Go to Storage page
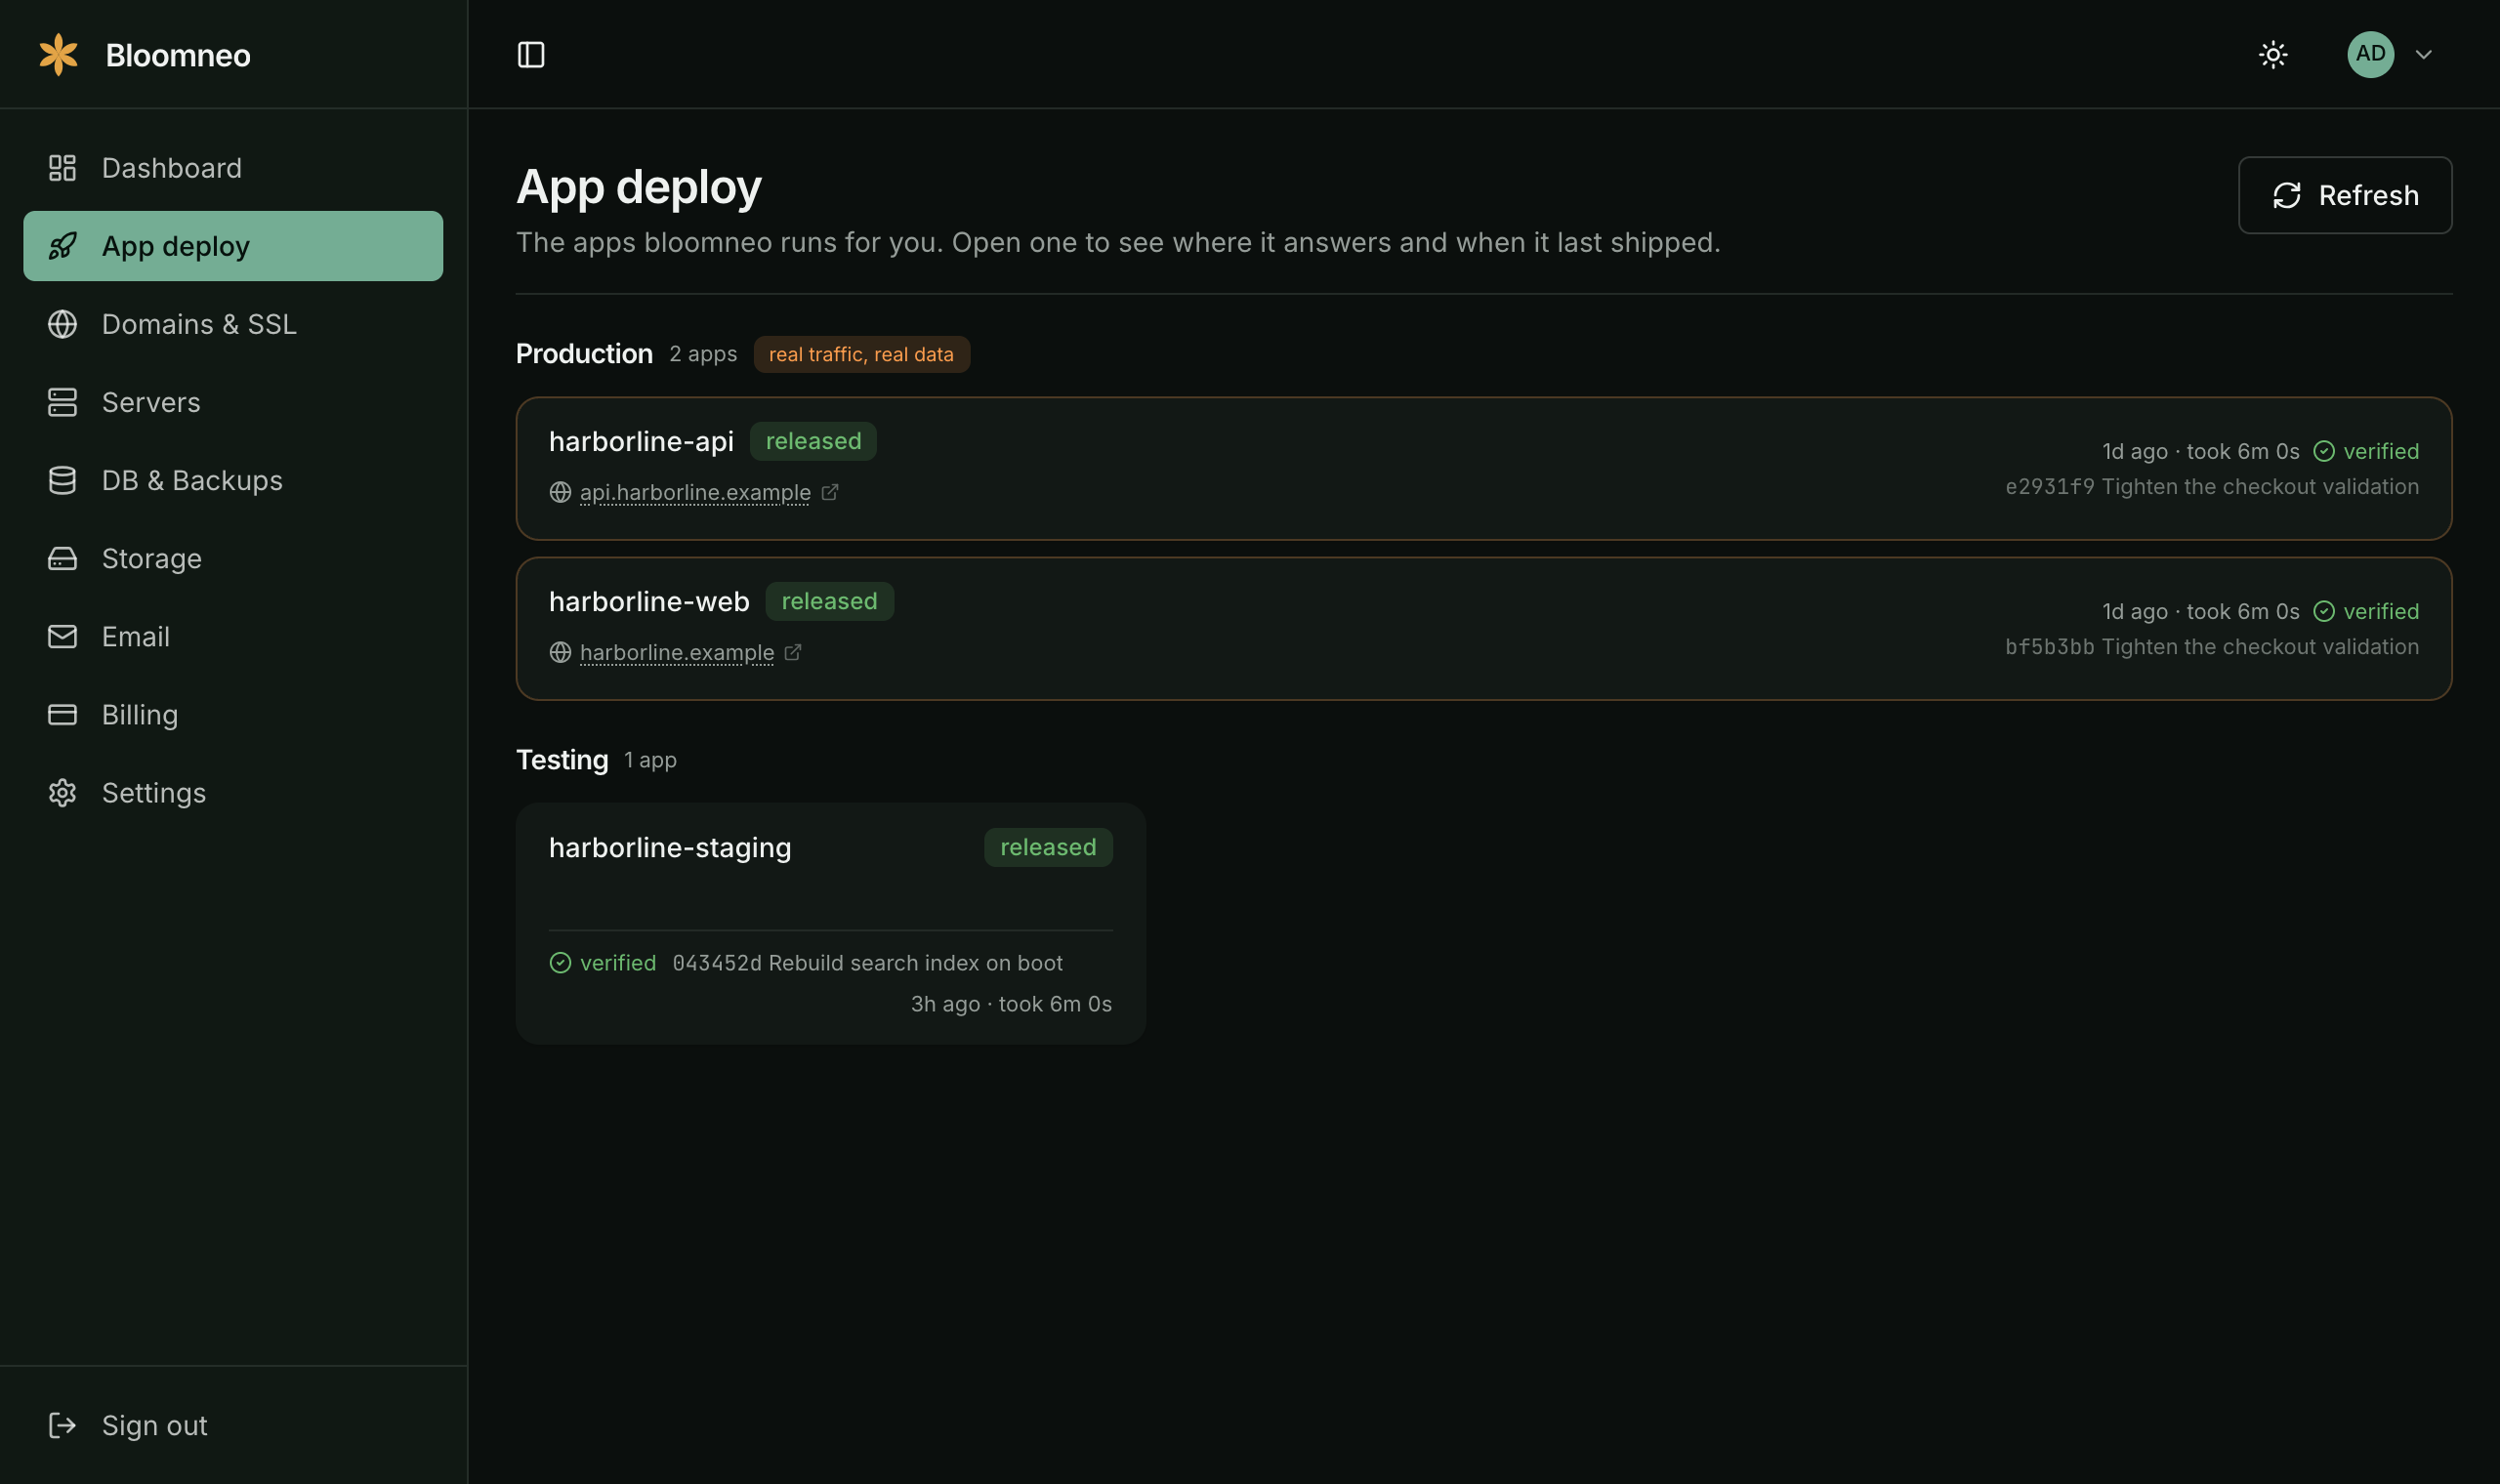Image resolution: width=2500 pixels, height=1484 pixels. [233, 558]
